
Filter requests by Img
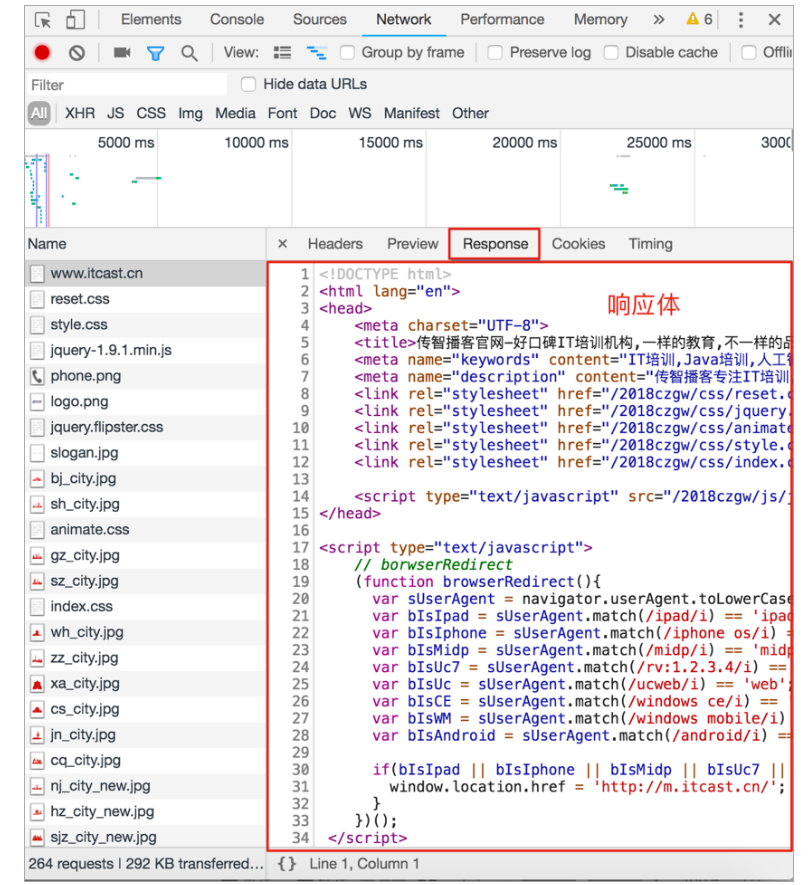[x=191, y=113]
